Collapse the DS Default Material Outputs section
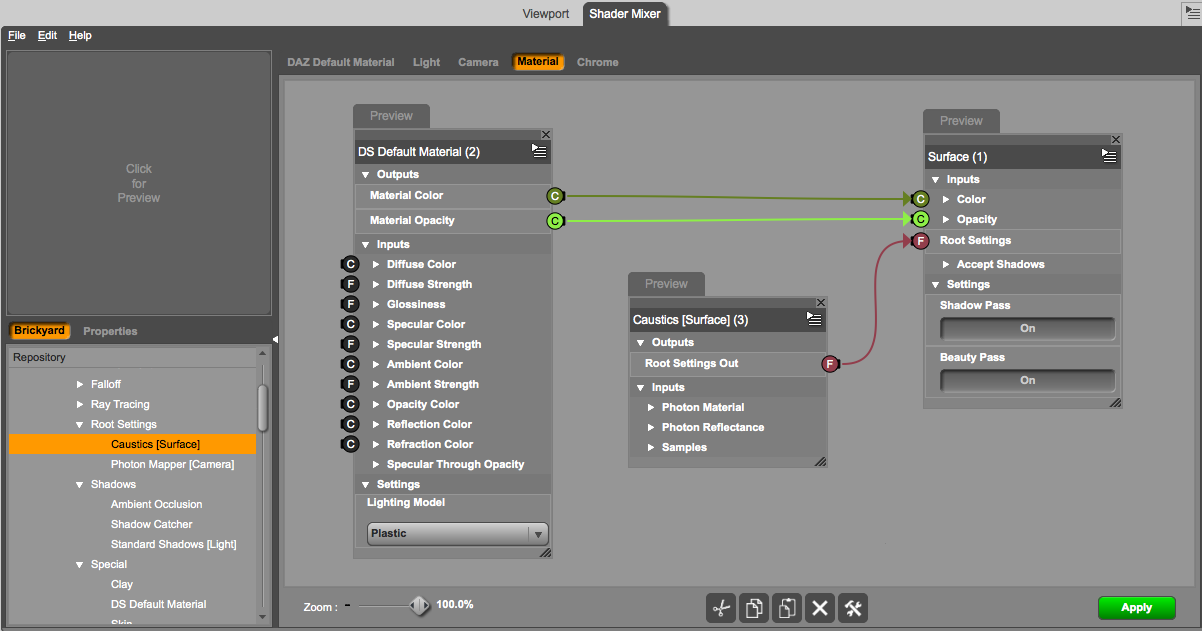The width and height of the screenshot is (1202, 631). pyautogui.click(x=366, y=174)
